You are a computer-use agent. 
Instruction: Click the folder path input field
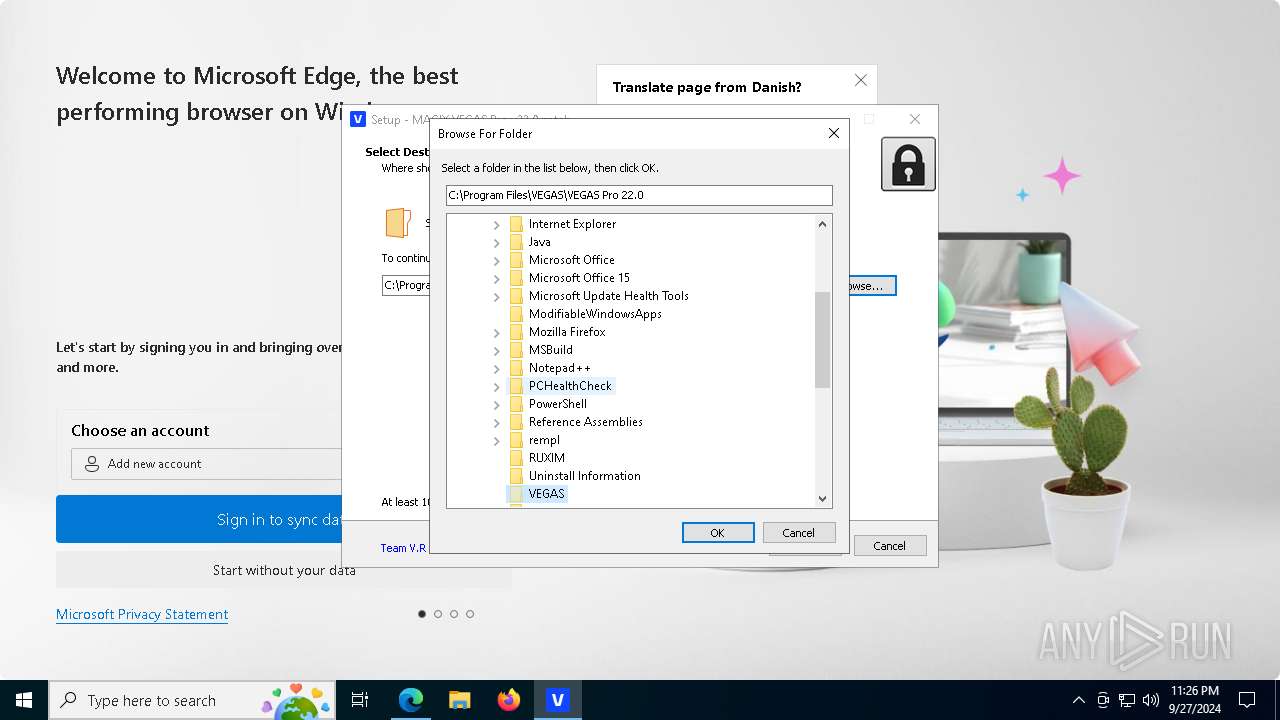pyautogui.click(x=639, y=196)
